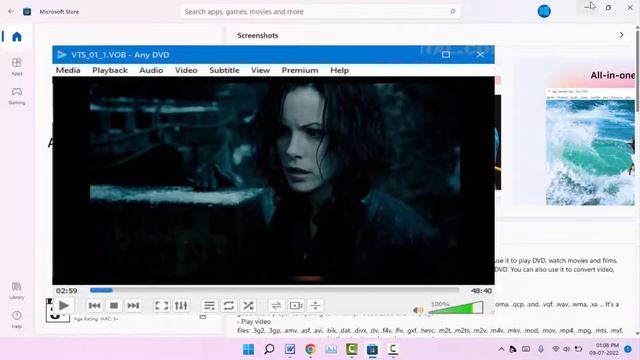Screen dimensions: 640x360
Task: Close the Any DVD player window
Action: [x=480, y=54]
